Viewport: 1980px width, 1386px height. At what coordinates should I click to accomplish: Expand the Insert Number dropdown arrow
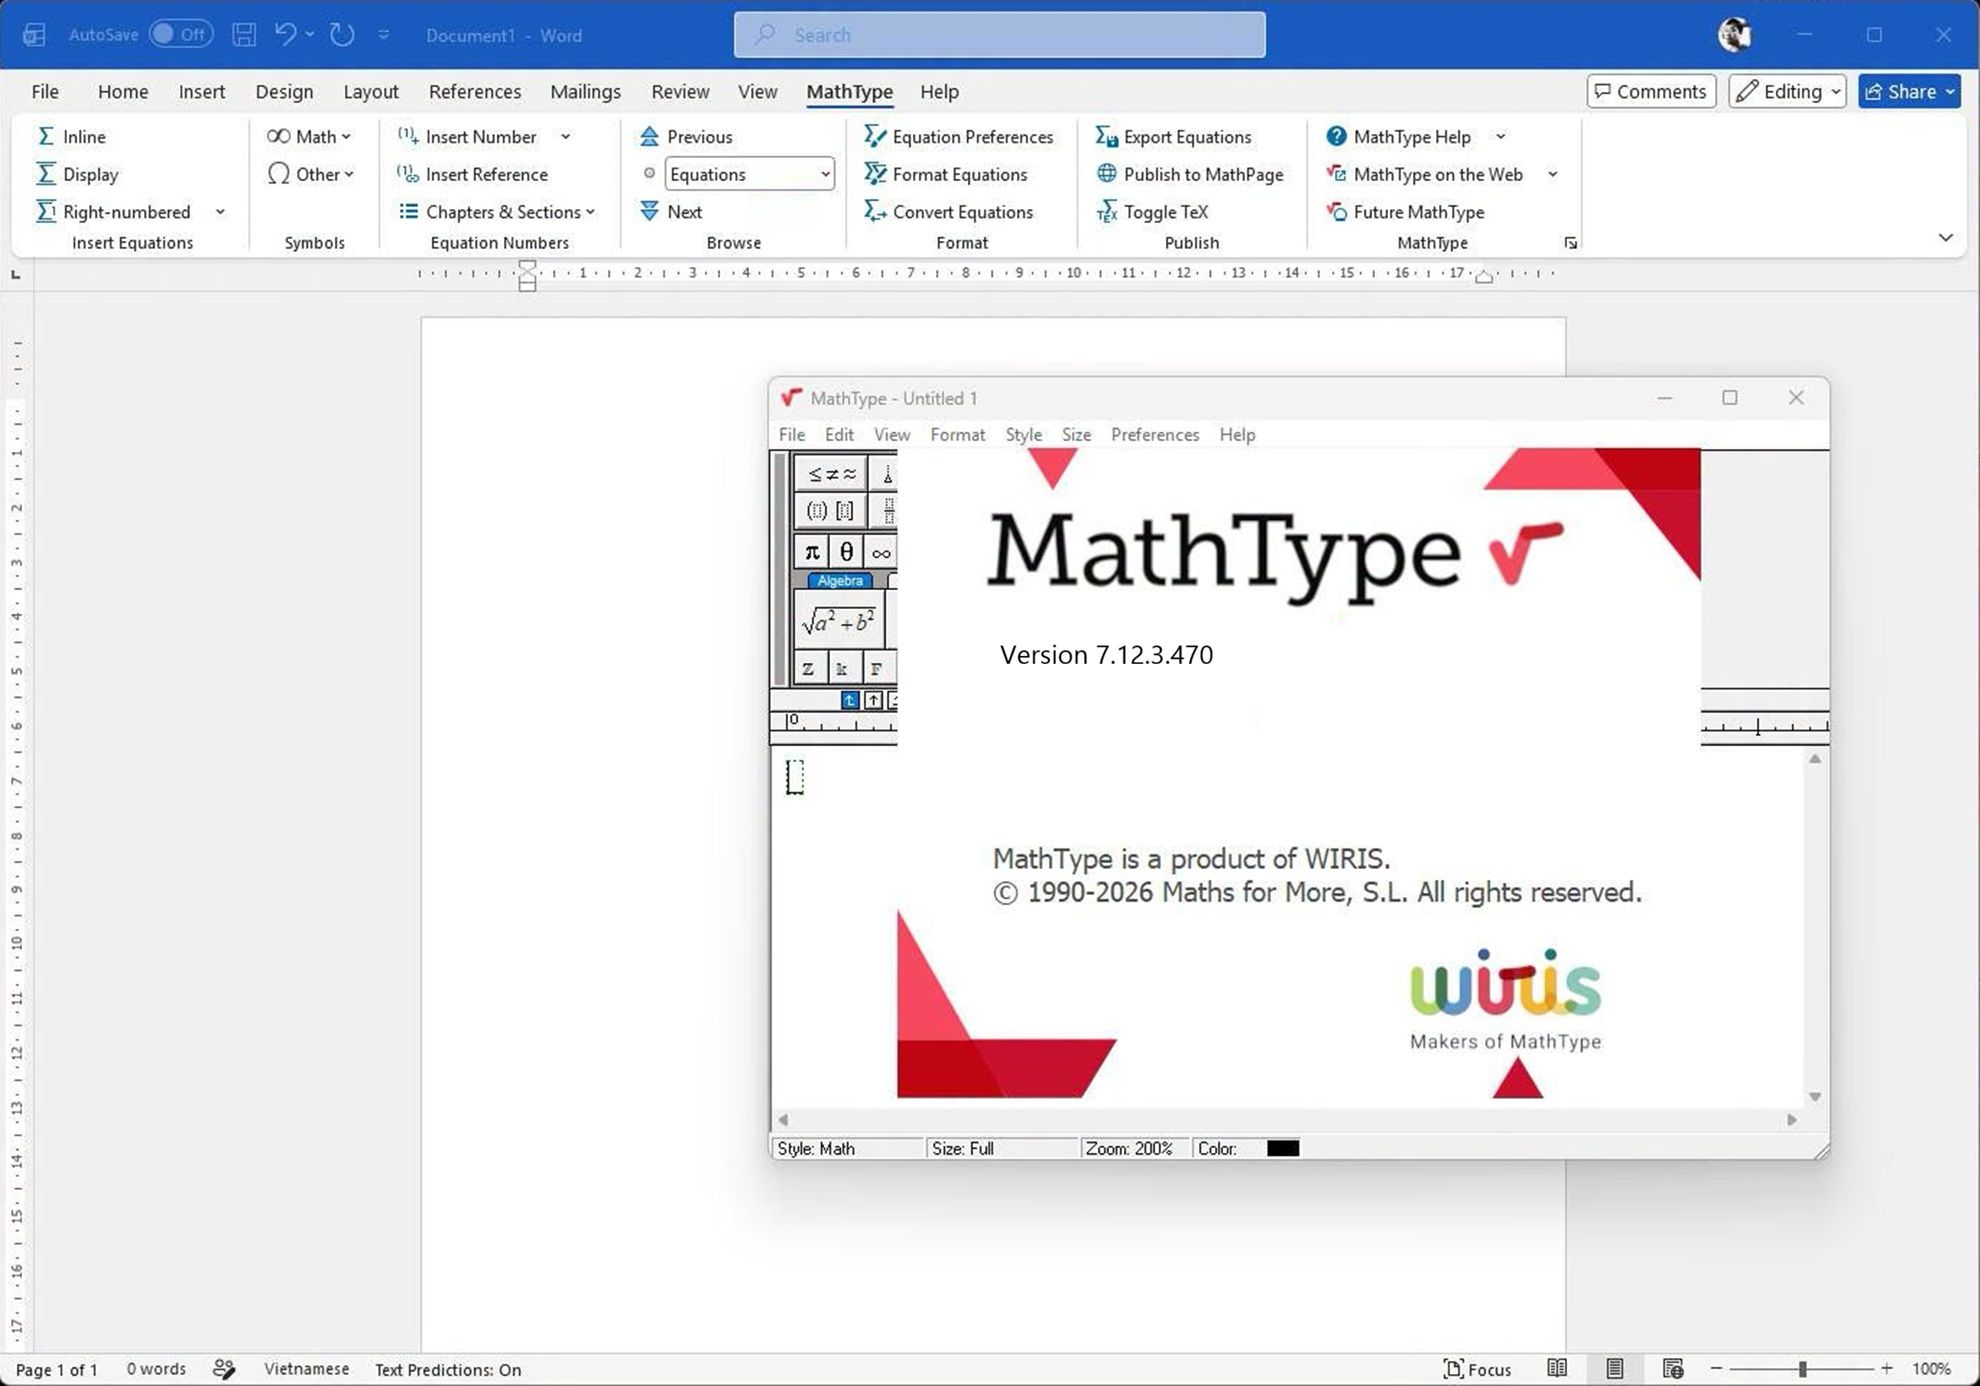566,136
